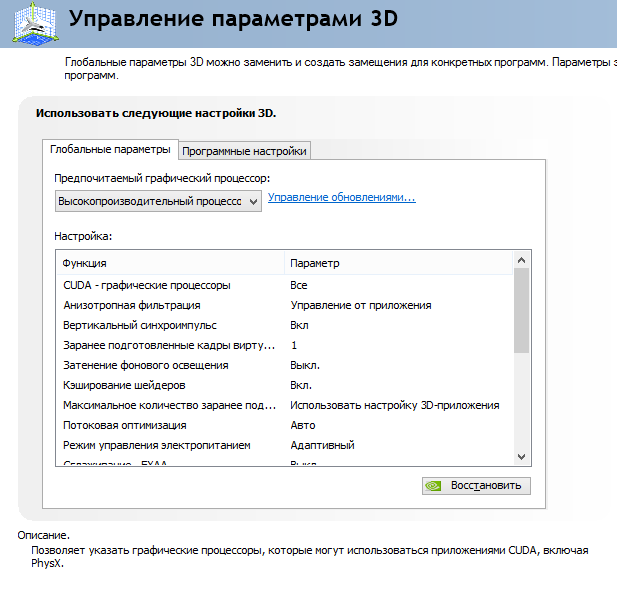Click the value 1 for pre-rendered frames

tap(294, 346)
